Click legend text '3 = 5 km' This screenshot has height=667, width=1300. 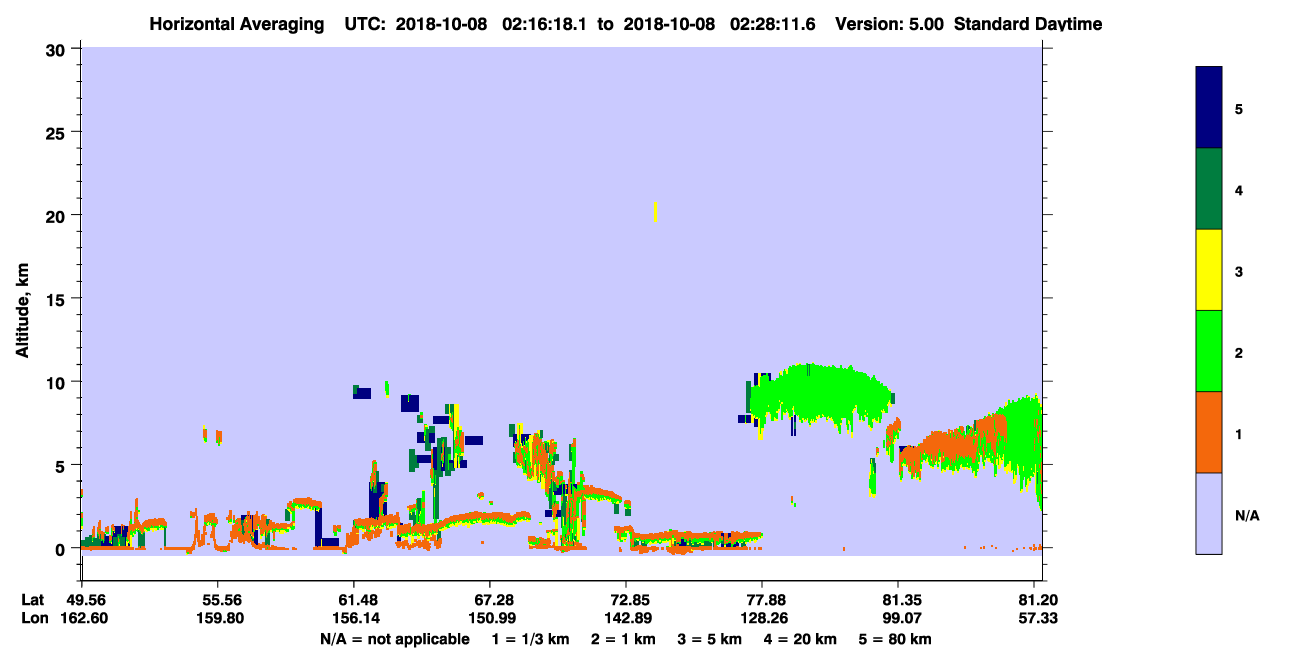[x=710, y=639]
